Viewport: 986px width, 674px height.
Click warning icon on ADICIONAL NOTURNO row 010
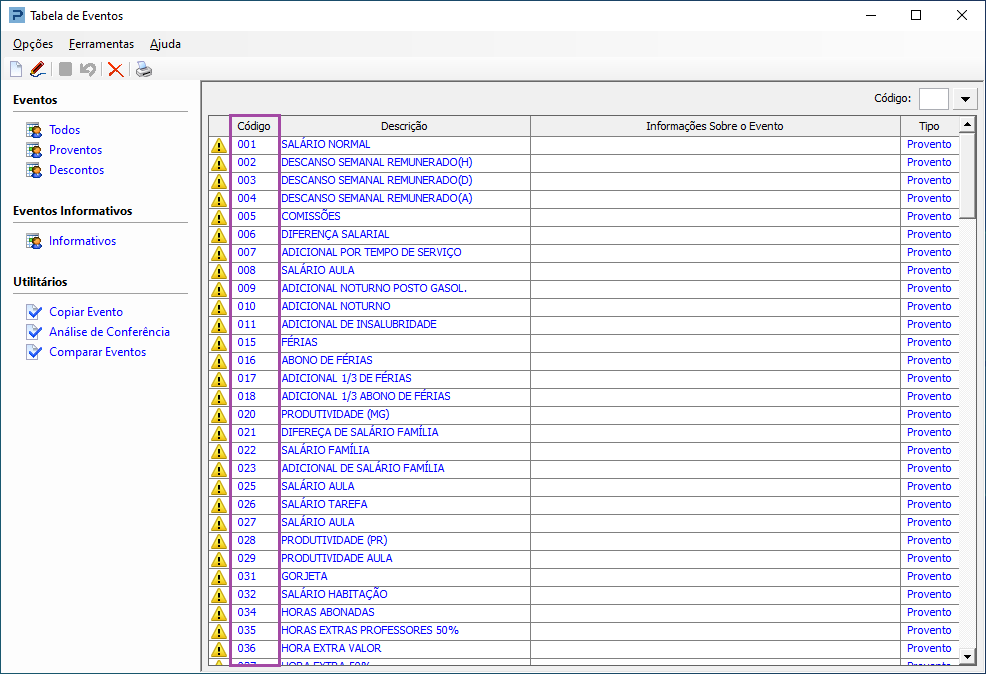(219, 307)
